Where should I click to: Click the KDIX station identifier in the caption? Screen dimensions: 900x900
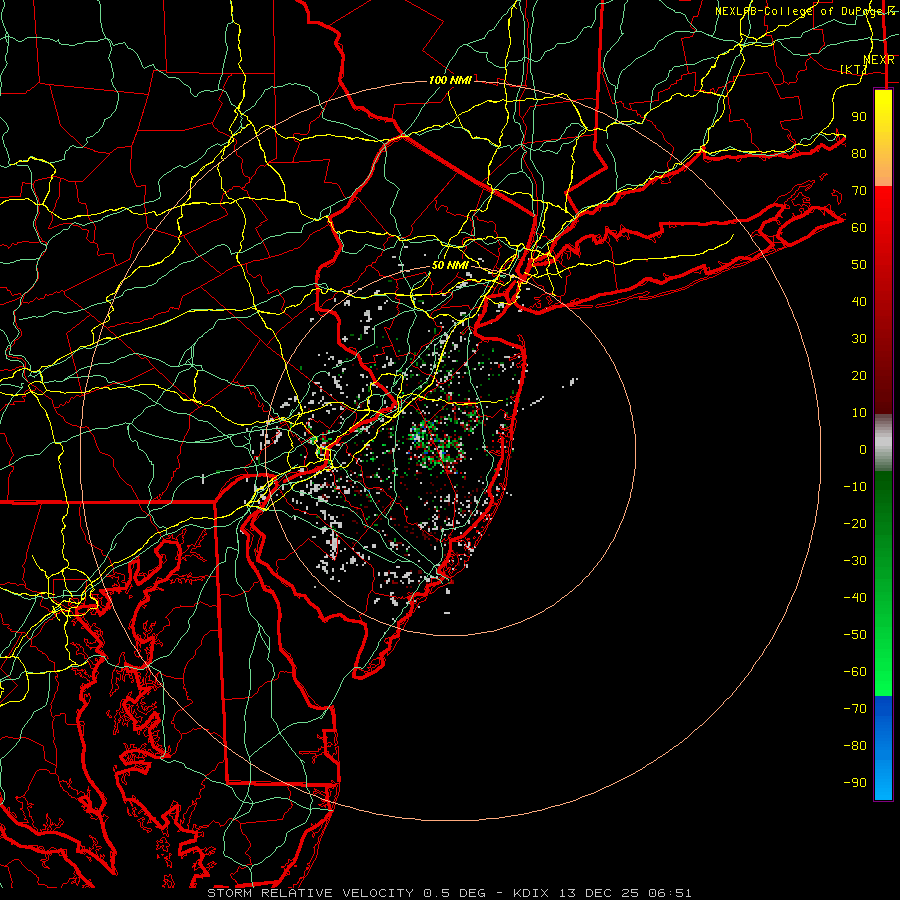tap(530, 893)
